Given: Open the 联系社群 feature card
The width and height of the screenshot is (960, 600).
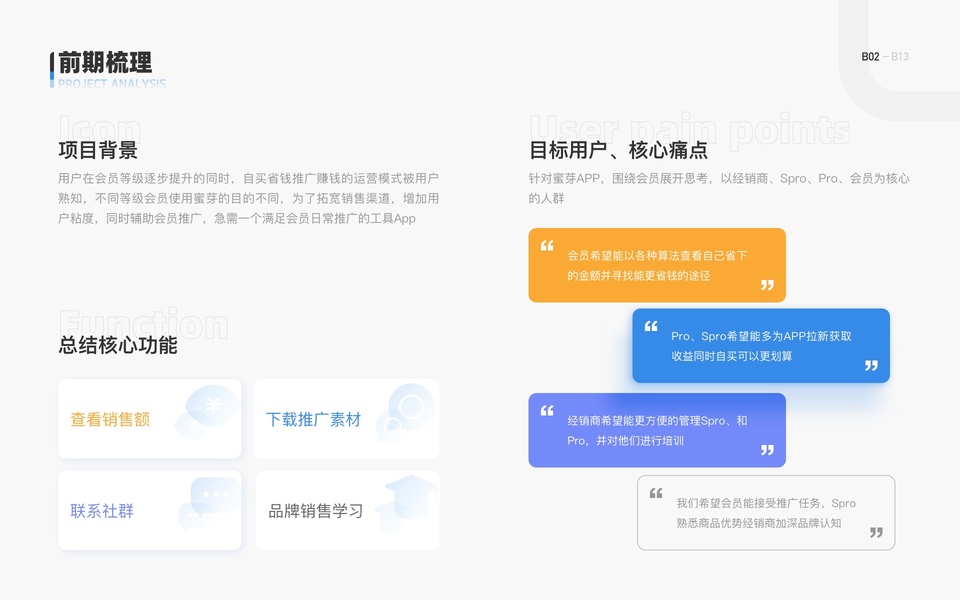Looking at the screenshot, I should (x=149, y=510).
